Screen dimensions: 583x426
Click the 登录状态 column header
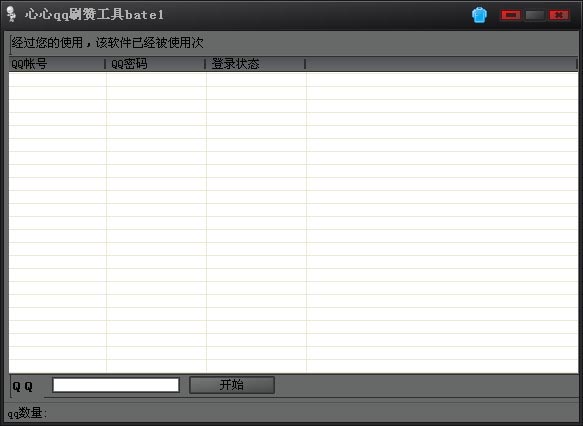[256, 64]
